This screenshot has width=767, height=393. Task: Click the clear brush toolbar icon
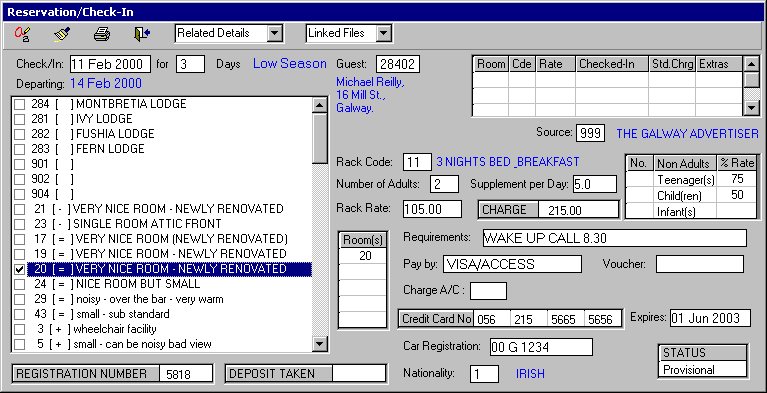pyautogui.click(x=62, y=34)
